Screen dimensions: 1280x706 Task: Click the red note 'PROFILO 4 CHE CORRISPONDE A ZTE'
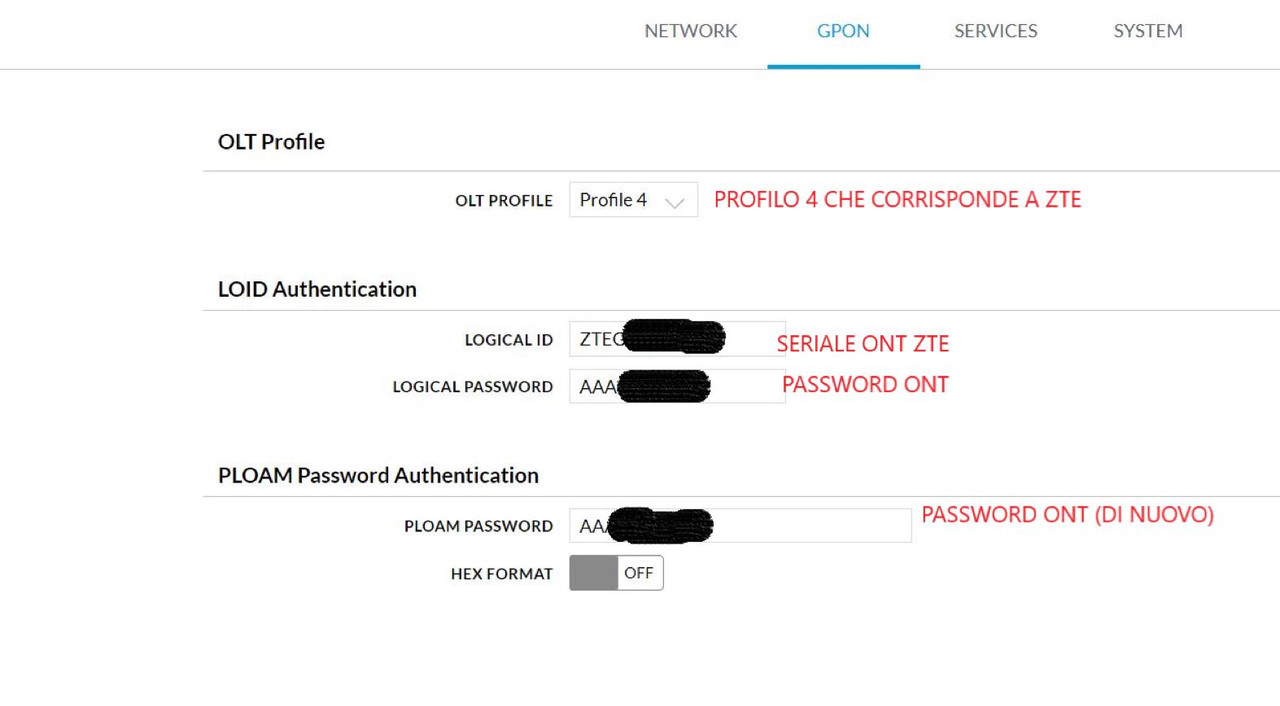pyautogui.click(x=897, y=200)
